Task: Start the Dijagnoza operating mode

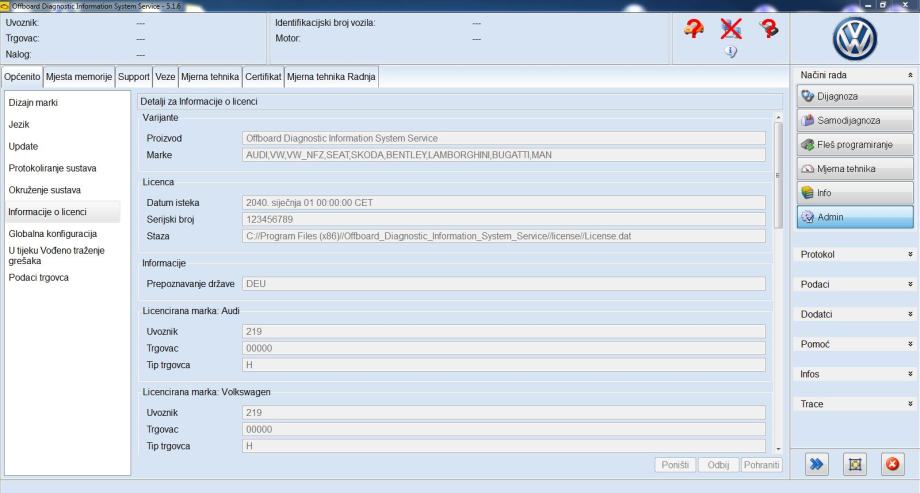Action: (854, 96)
